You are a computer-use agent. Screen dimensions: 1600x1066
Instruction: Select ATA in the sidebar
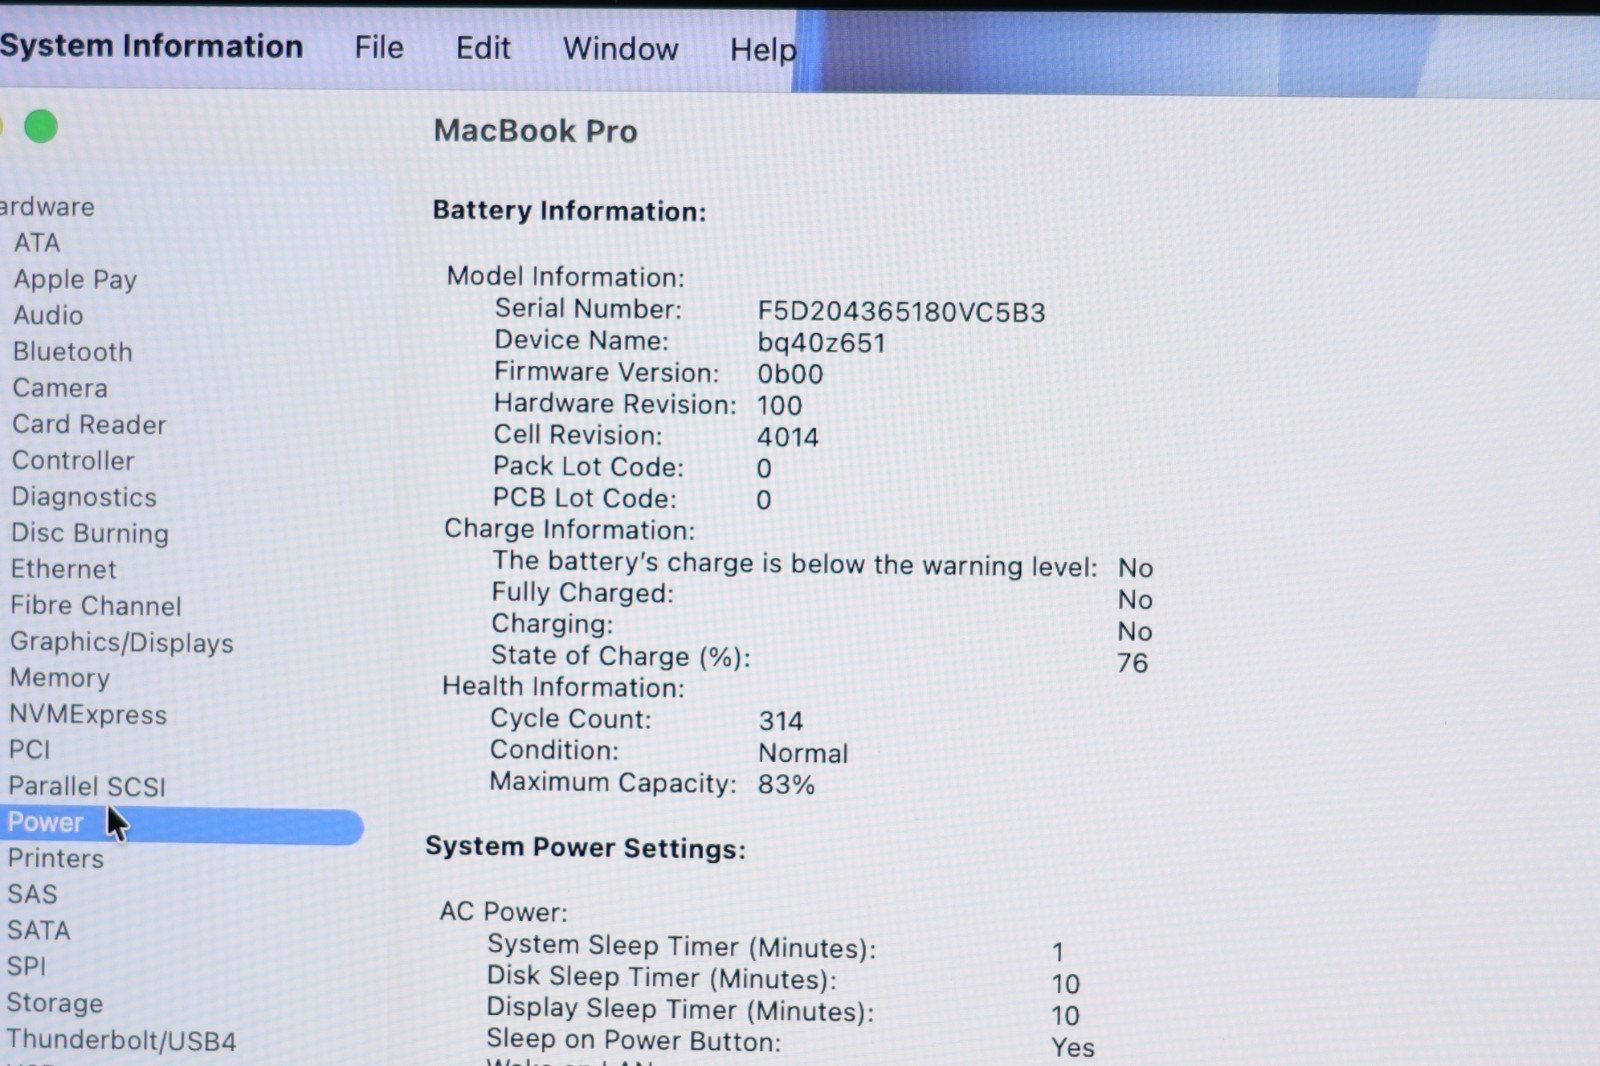coord(37,243)
